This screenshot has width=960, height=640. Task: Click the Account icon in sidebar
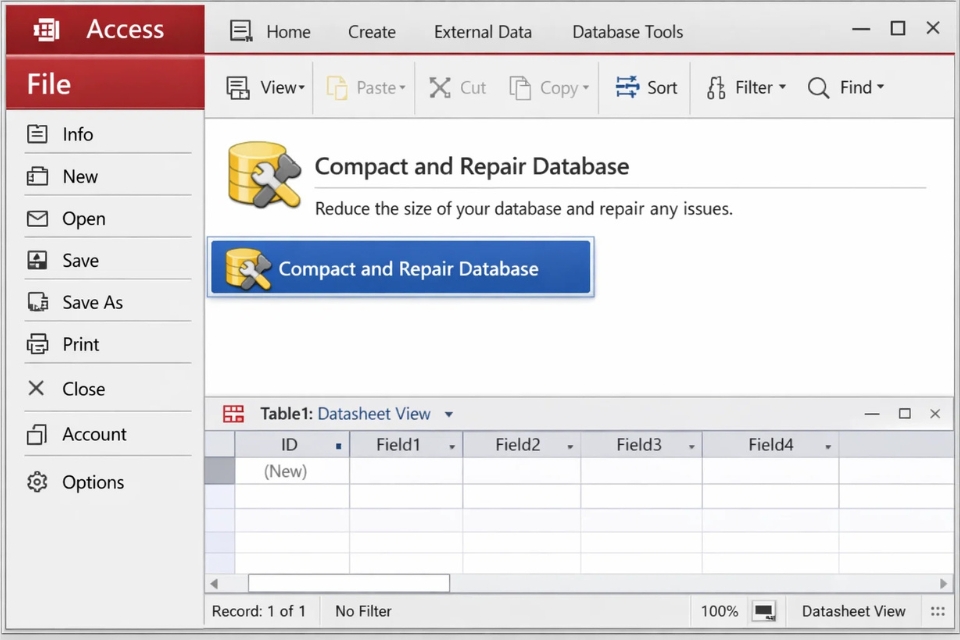coord(37,434)
